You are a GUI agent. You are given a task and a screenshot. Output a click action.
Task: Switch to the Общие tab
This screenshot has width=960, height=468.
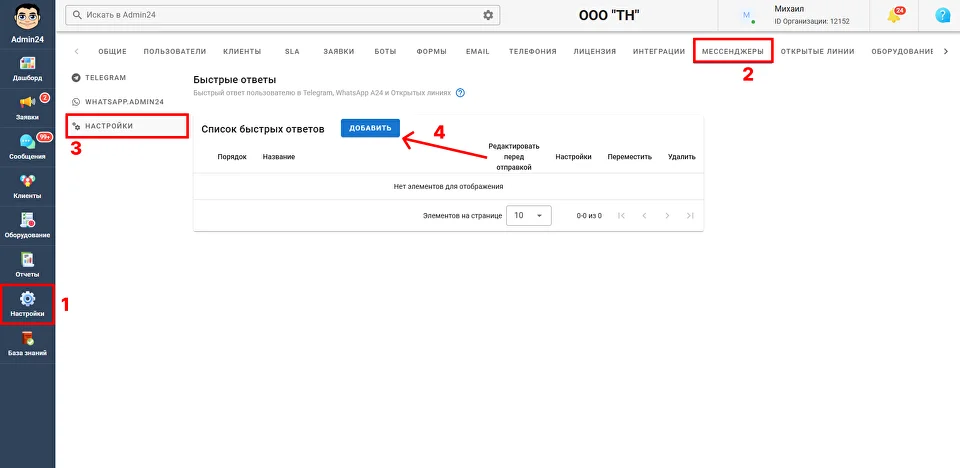tap(112, 51)
